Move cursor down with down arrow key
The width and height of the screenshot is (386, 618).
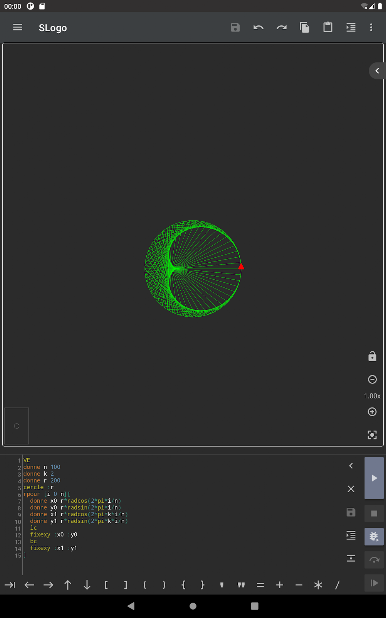[x=87, y=585]
